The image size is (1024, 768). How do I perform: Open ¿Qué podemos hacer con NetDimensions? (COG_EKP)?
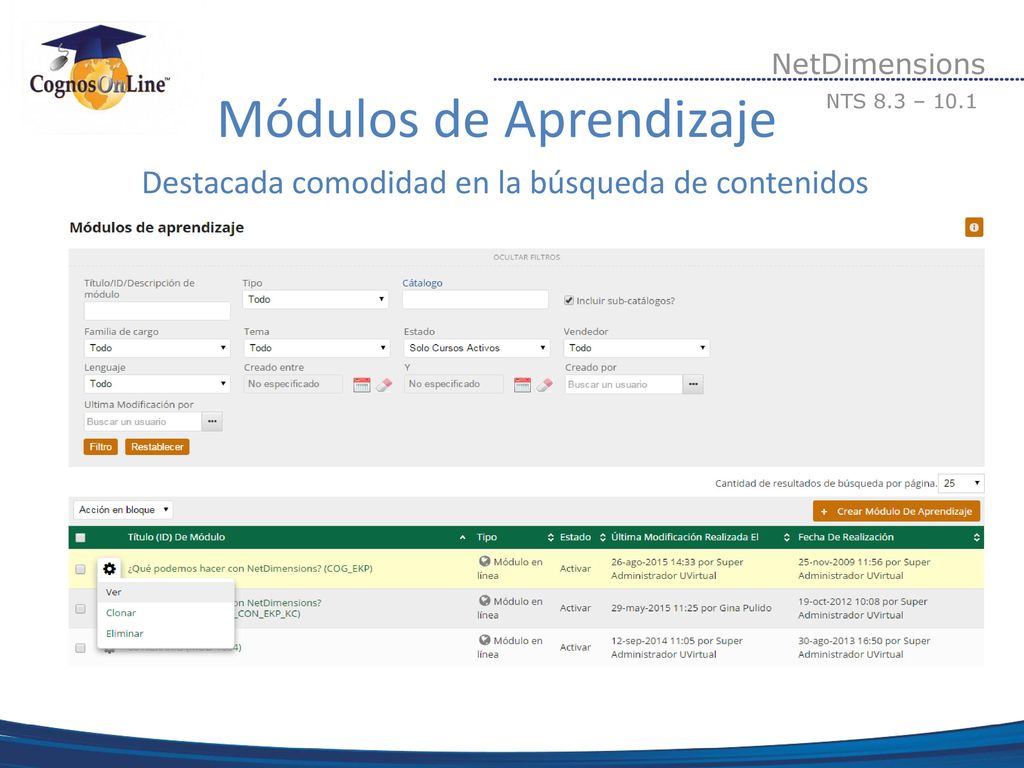pyautogui.click(x=250, y=569)
